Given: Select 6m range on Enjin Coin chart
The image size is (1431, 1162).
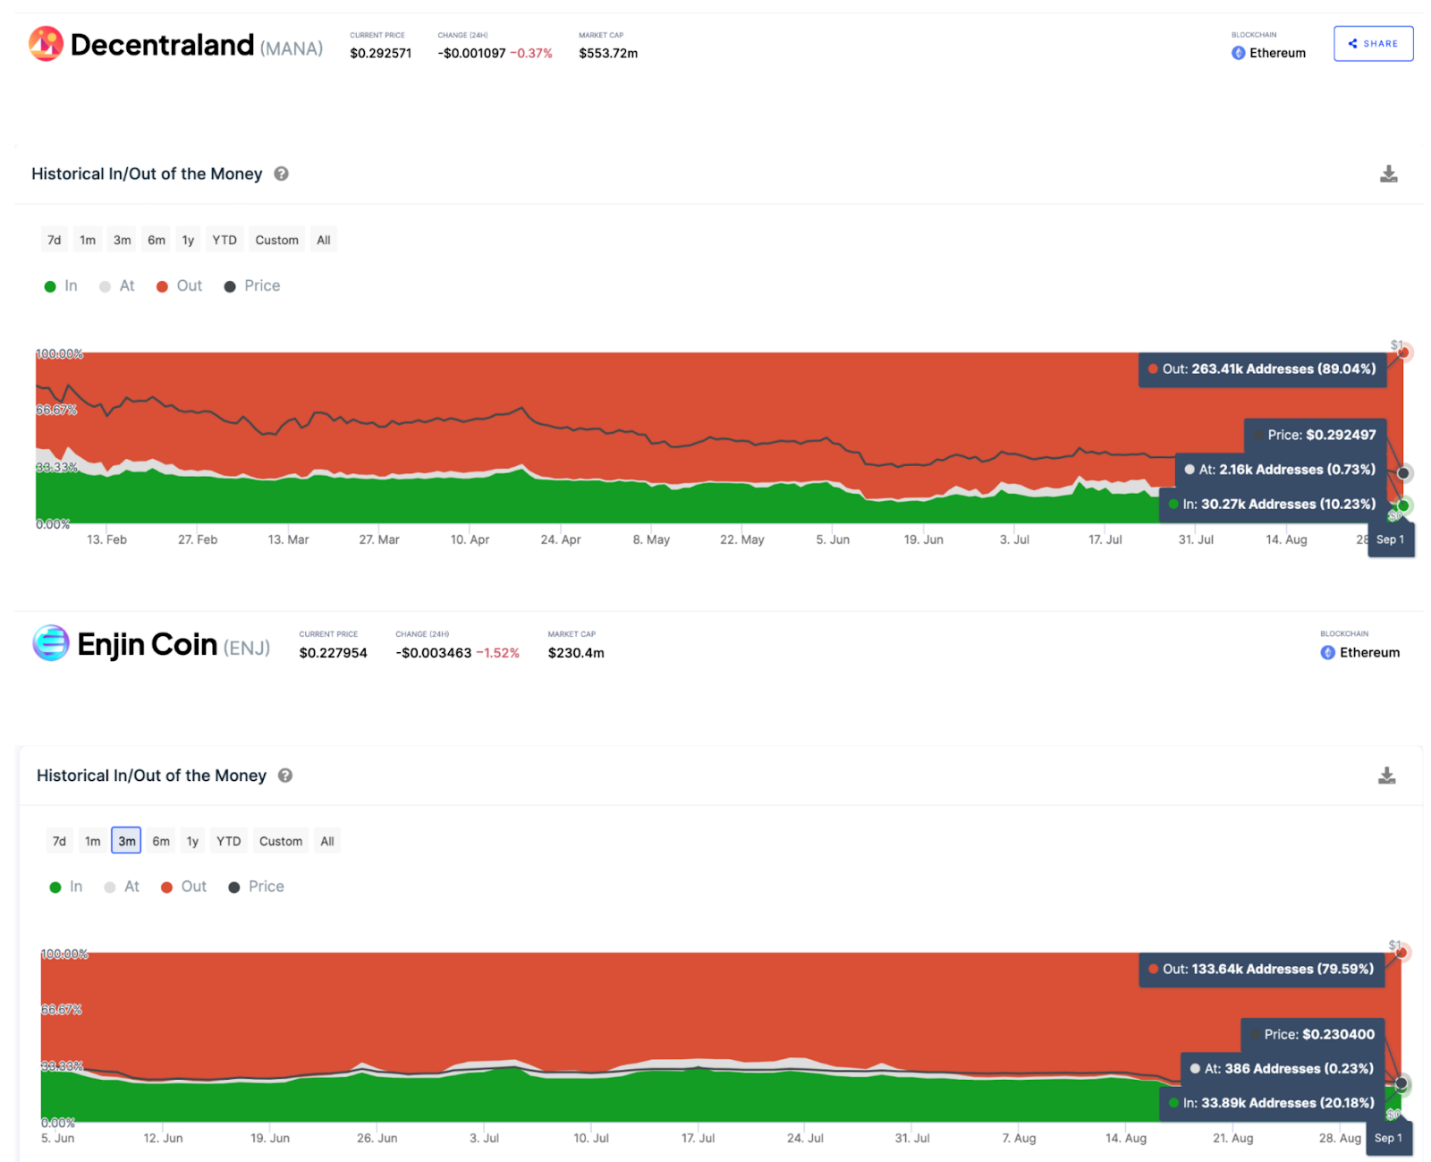Looking at the screenshot, I should pyautogui.click(x=161, y=841).
